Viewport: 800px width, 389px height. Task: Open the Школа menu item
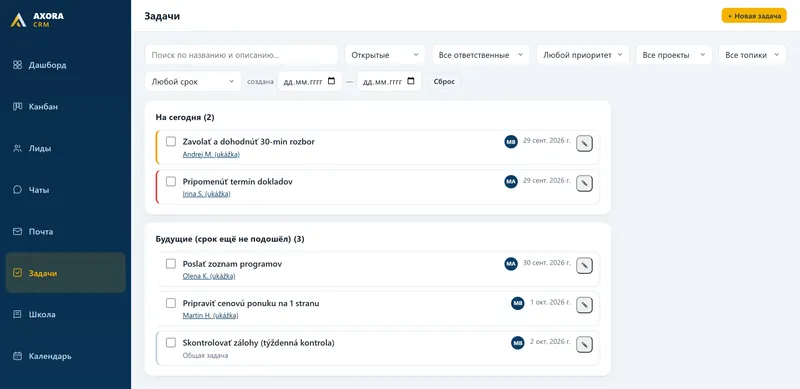[65, 314]
